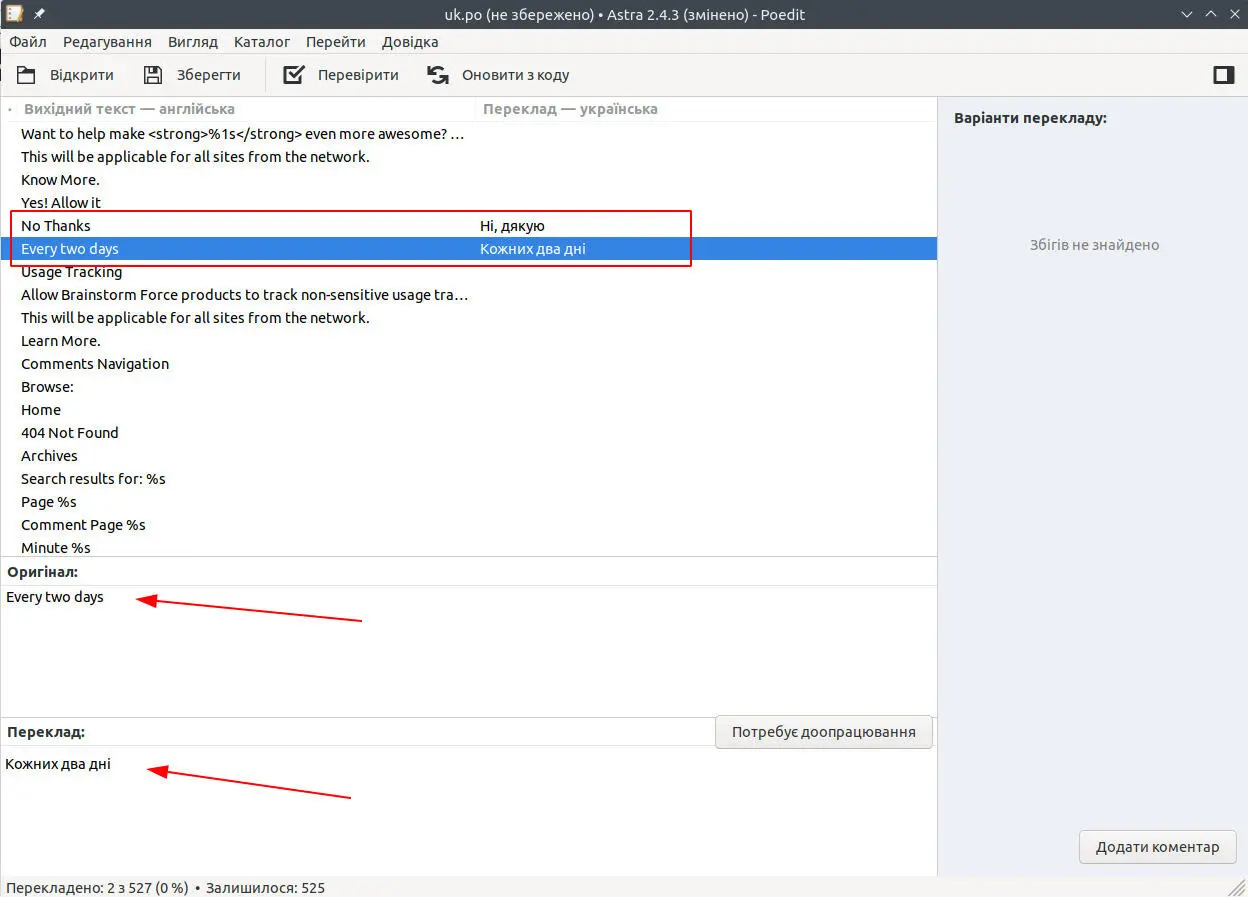Click the Відкрити toolbar label
1248x897 pixels.
[82, 75]
